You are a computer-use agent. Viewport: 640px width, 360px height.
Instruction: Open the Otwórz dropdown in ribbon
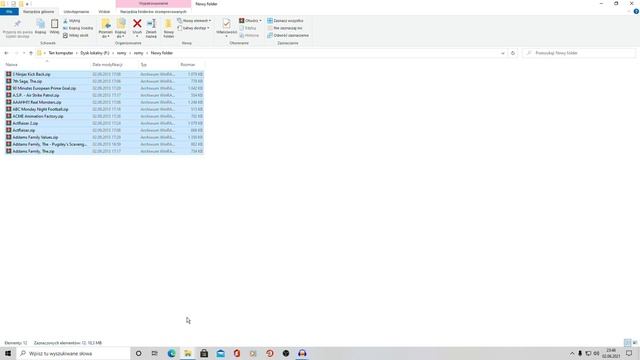(250, 21)
